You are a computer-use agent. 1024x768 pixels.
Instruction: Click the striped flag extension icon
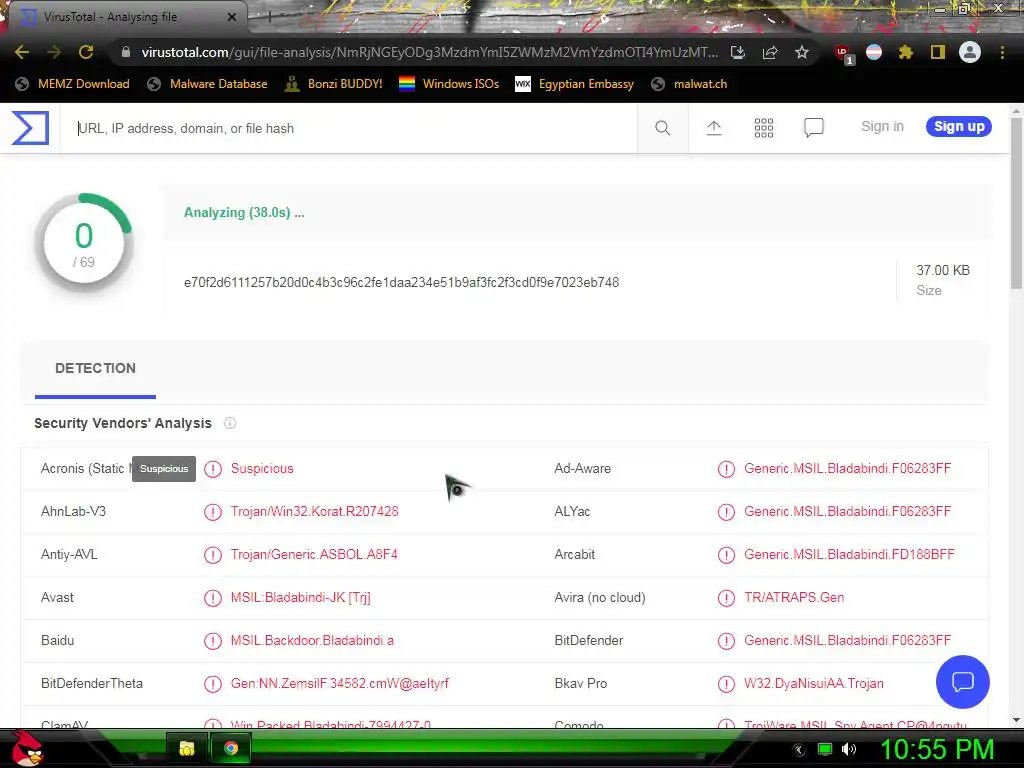click(x=874, y=52)
